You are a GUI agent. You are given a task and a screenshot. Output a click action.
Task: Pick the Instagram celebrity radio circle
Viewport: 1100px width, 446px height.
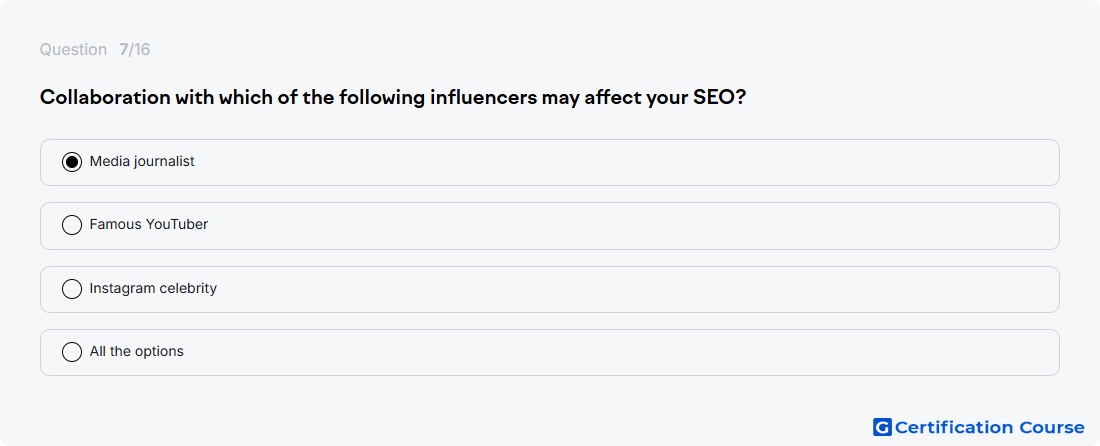click(x=72, y=289)
